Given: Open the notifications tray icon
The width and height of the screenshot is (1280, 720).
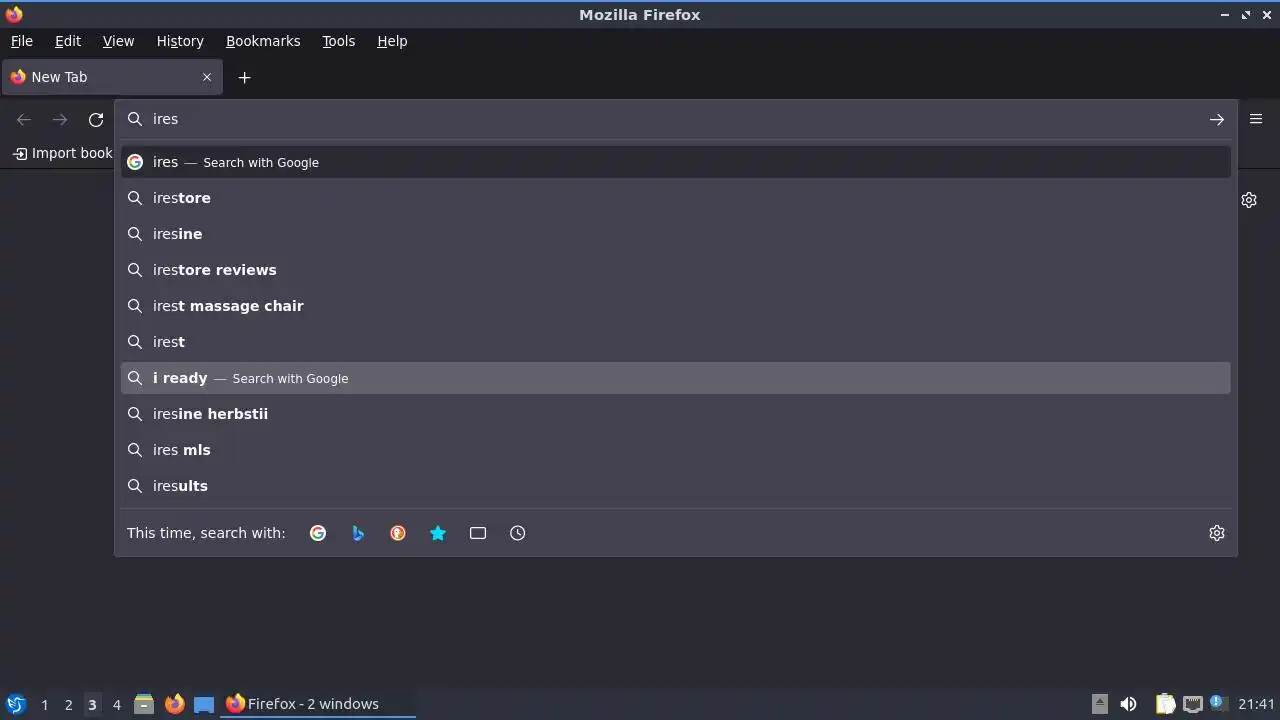Looking at the screenshot, I should click(x=1217, y=703).
